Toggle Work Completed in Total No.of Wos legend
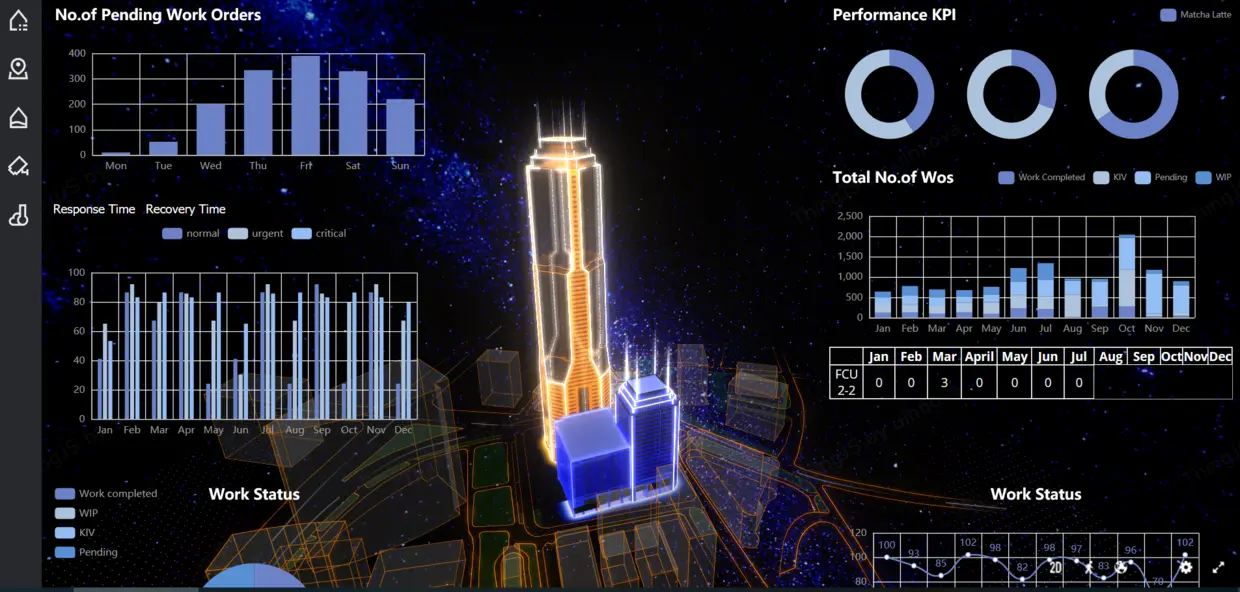1240x592 pixels. click(x=1041, y=177)
